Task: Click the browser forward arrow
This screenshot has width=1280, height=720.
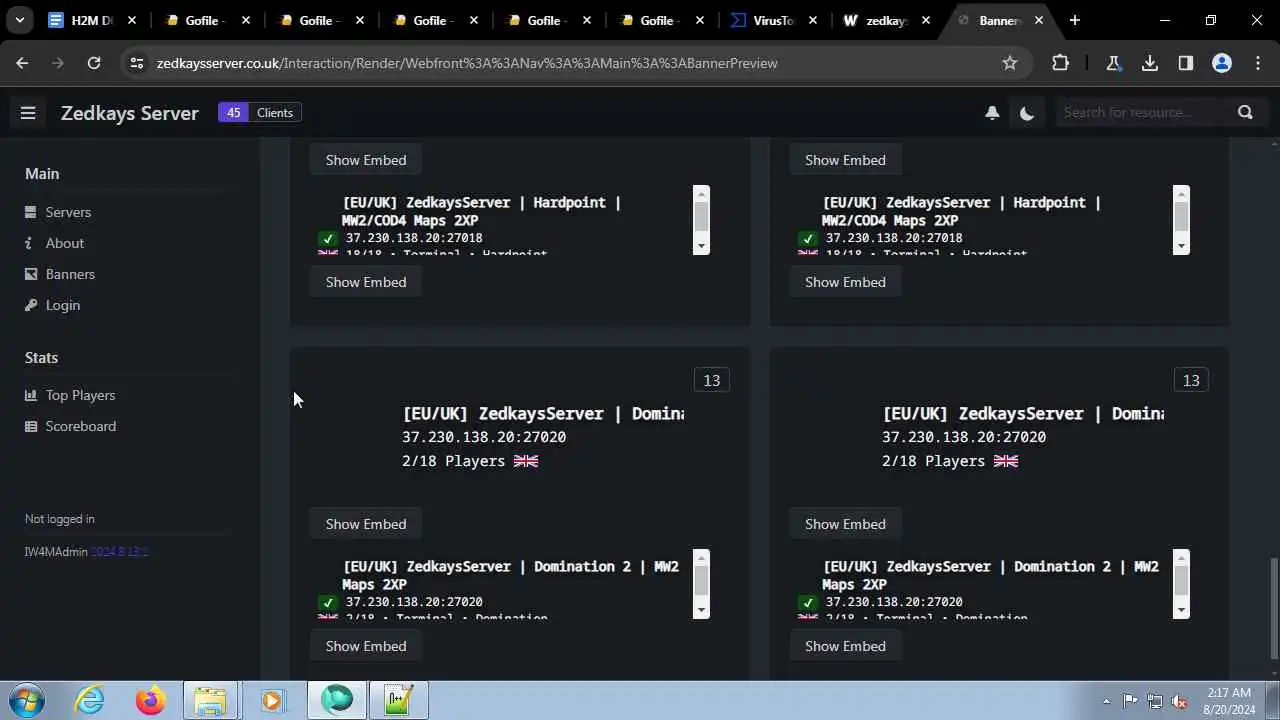Action: 58,63
